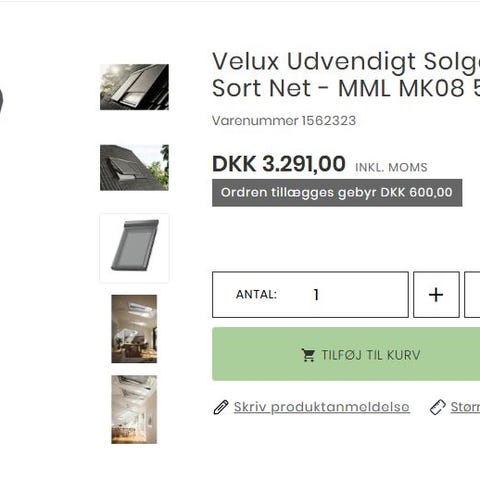Click the partially visible main product image at left
This screenshot has height=480, width=480.
[x=1, y=100]
